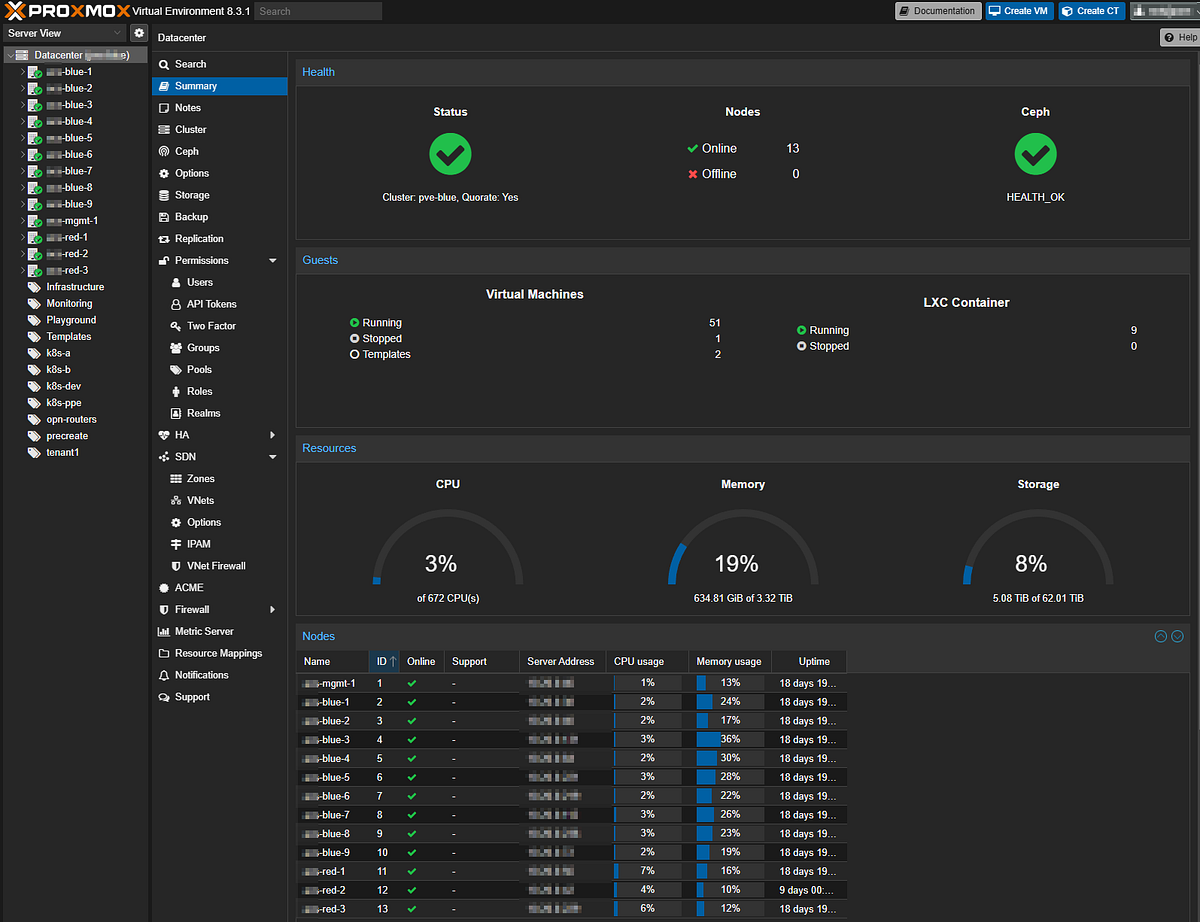Click the Metric Server chart icon
1200x922 pixels.
164,632
